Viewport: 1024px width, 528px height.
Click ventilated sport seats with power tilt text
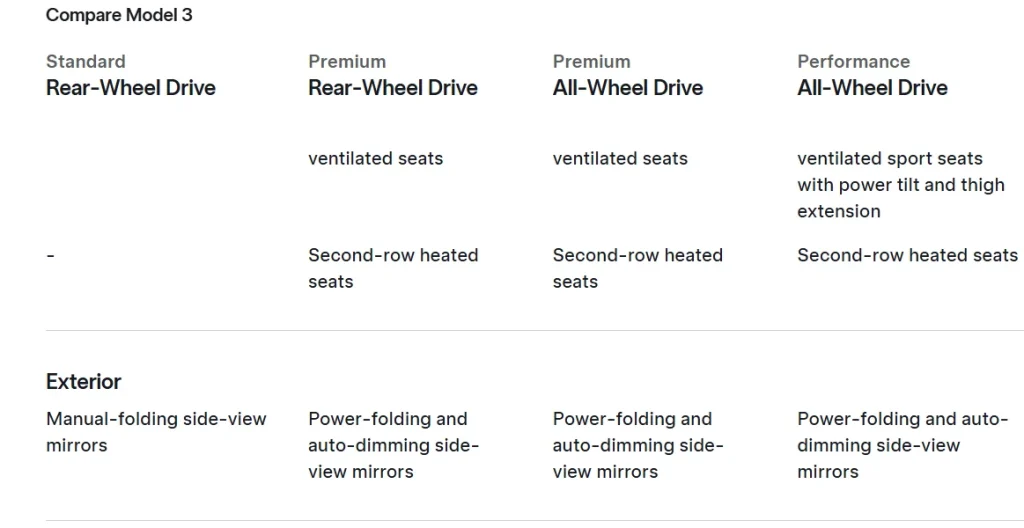[x=900, y=185]
